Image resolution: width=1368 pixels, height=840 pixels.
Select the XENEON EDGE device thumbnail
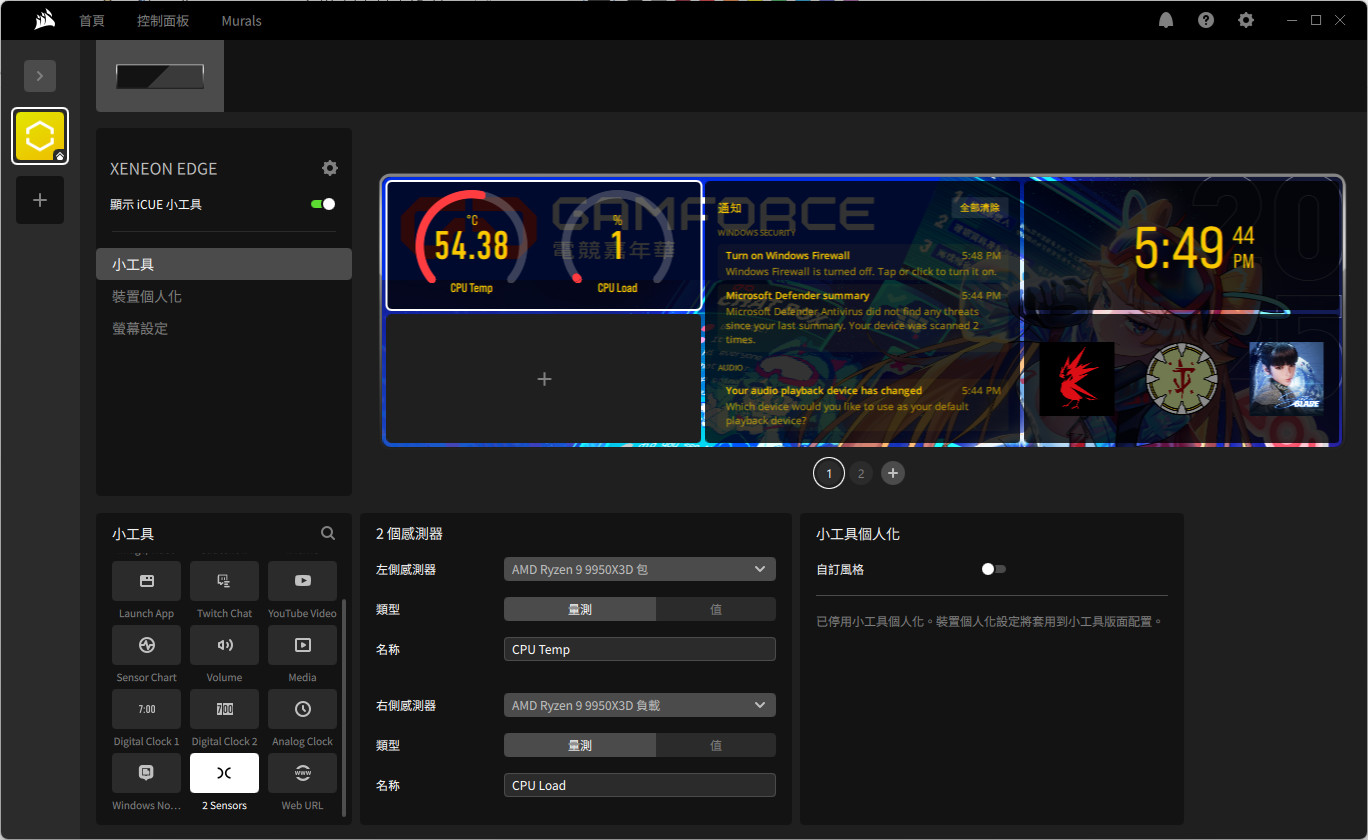coord(160,76)
